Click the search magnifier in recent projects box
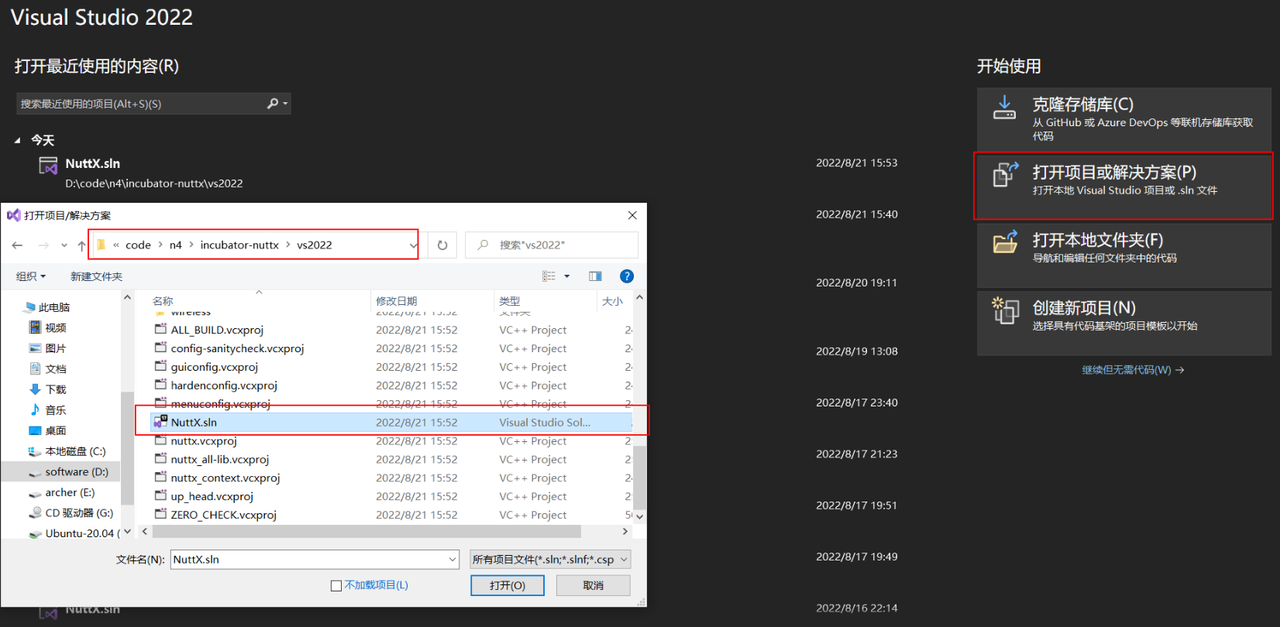 272,103
